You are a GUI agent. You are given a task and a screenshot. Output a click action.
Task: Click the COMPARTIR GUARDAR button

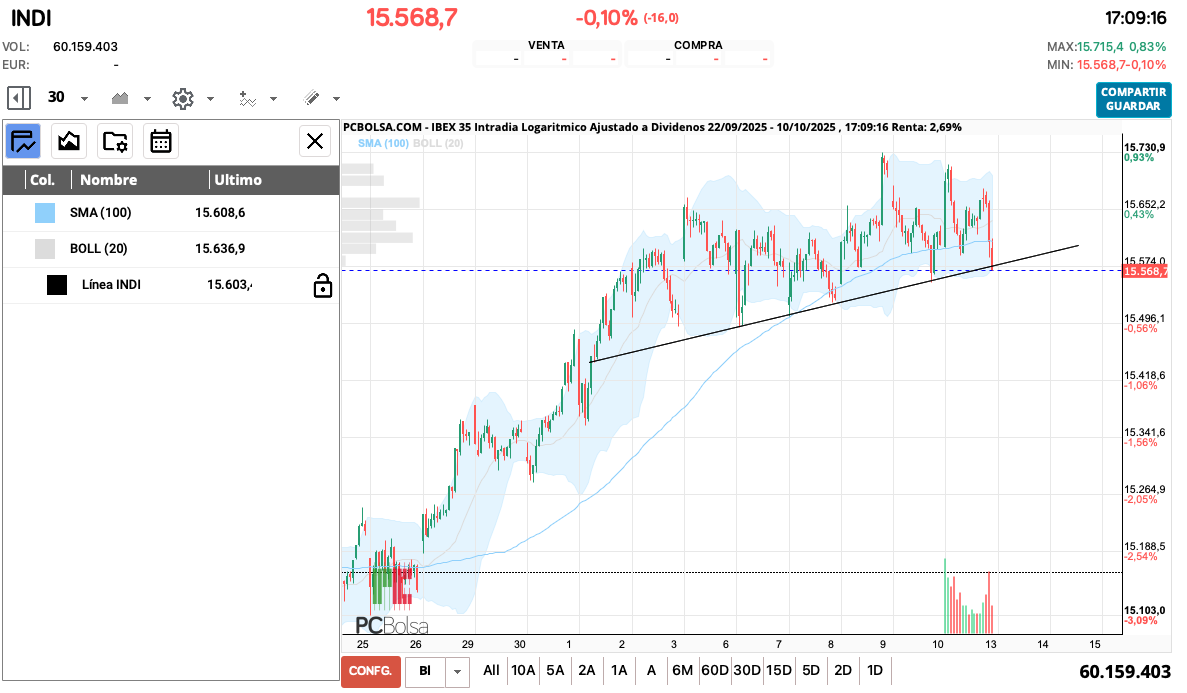tap(1133, 99)
